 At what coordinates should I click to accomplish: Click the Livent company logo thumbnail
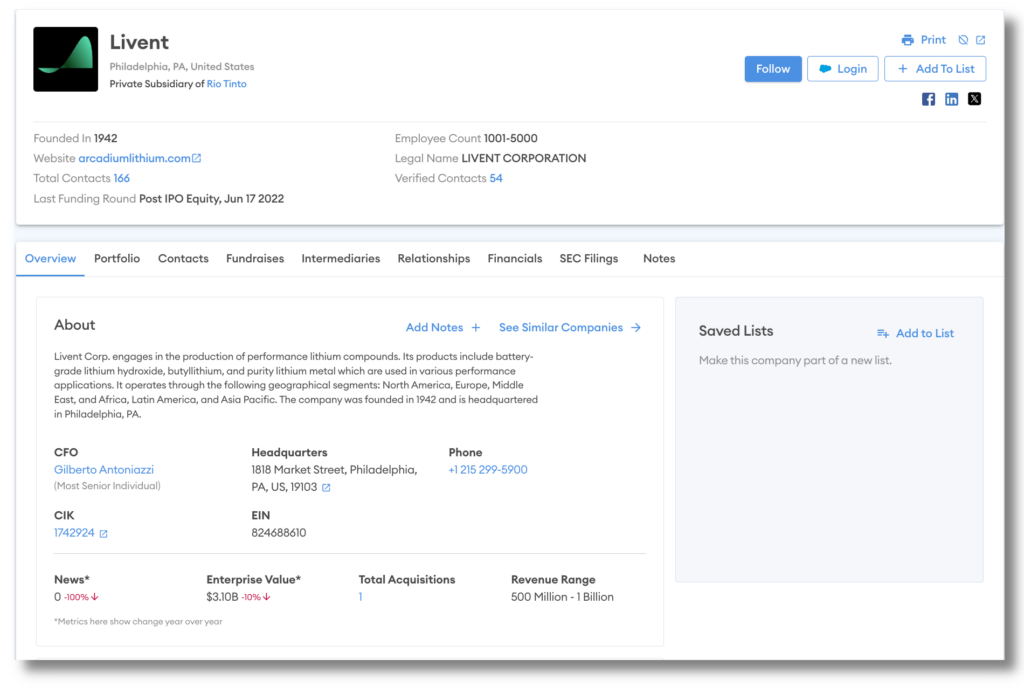pos(65,59)
